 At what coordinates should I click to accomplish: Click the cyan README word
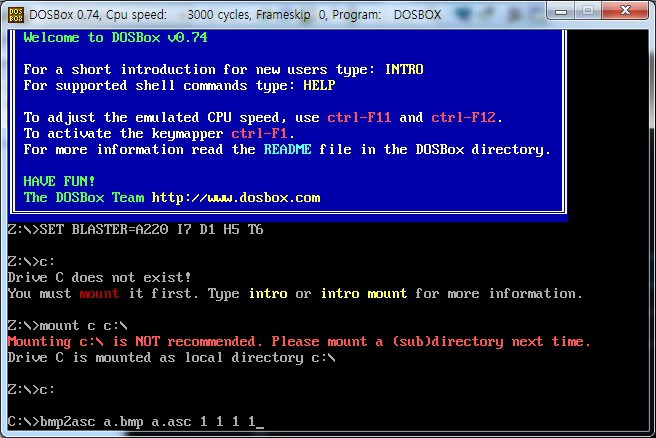(x=287, y=149)
